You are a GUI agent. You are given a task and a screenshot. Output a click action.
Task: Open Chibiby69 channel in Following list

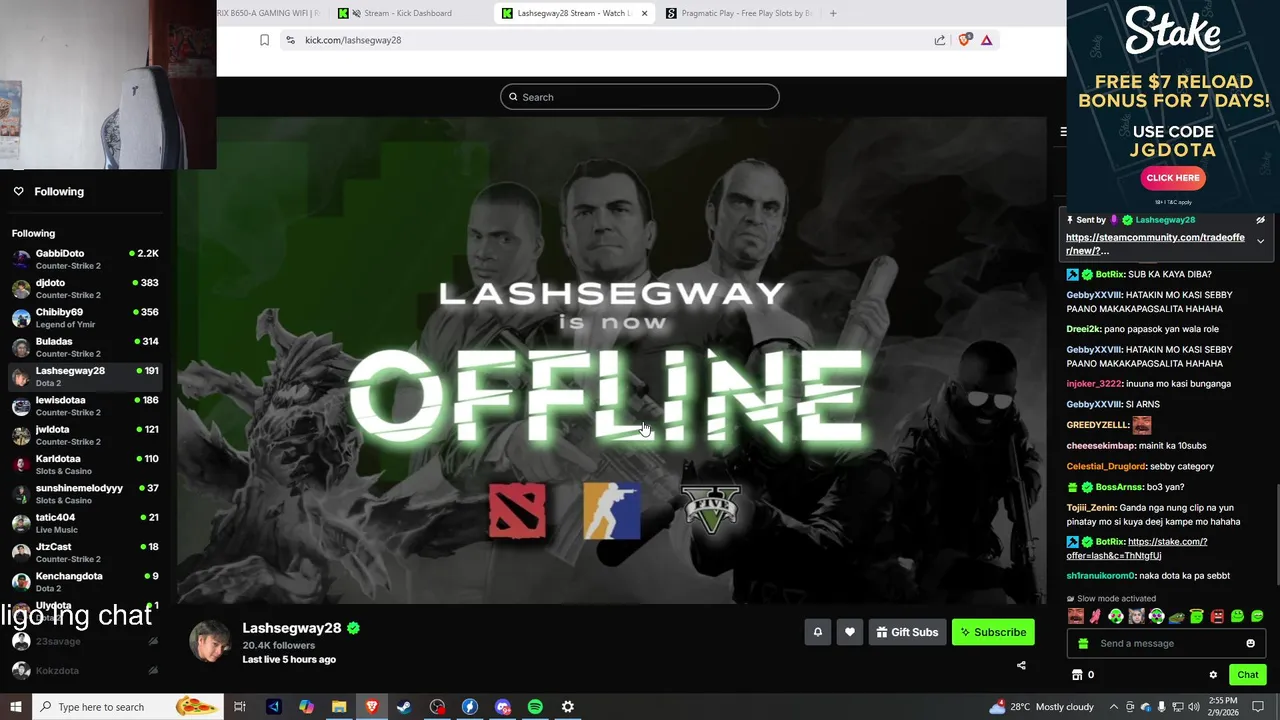[x=85, y=317]
